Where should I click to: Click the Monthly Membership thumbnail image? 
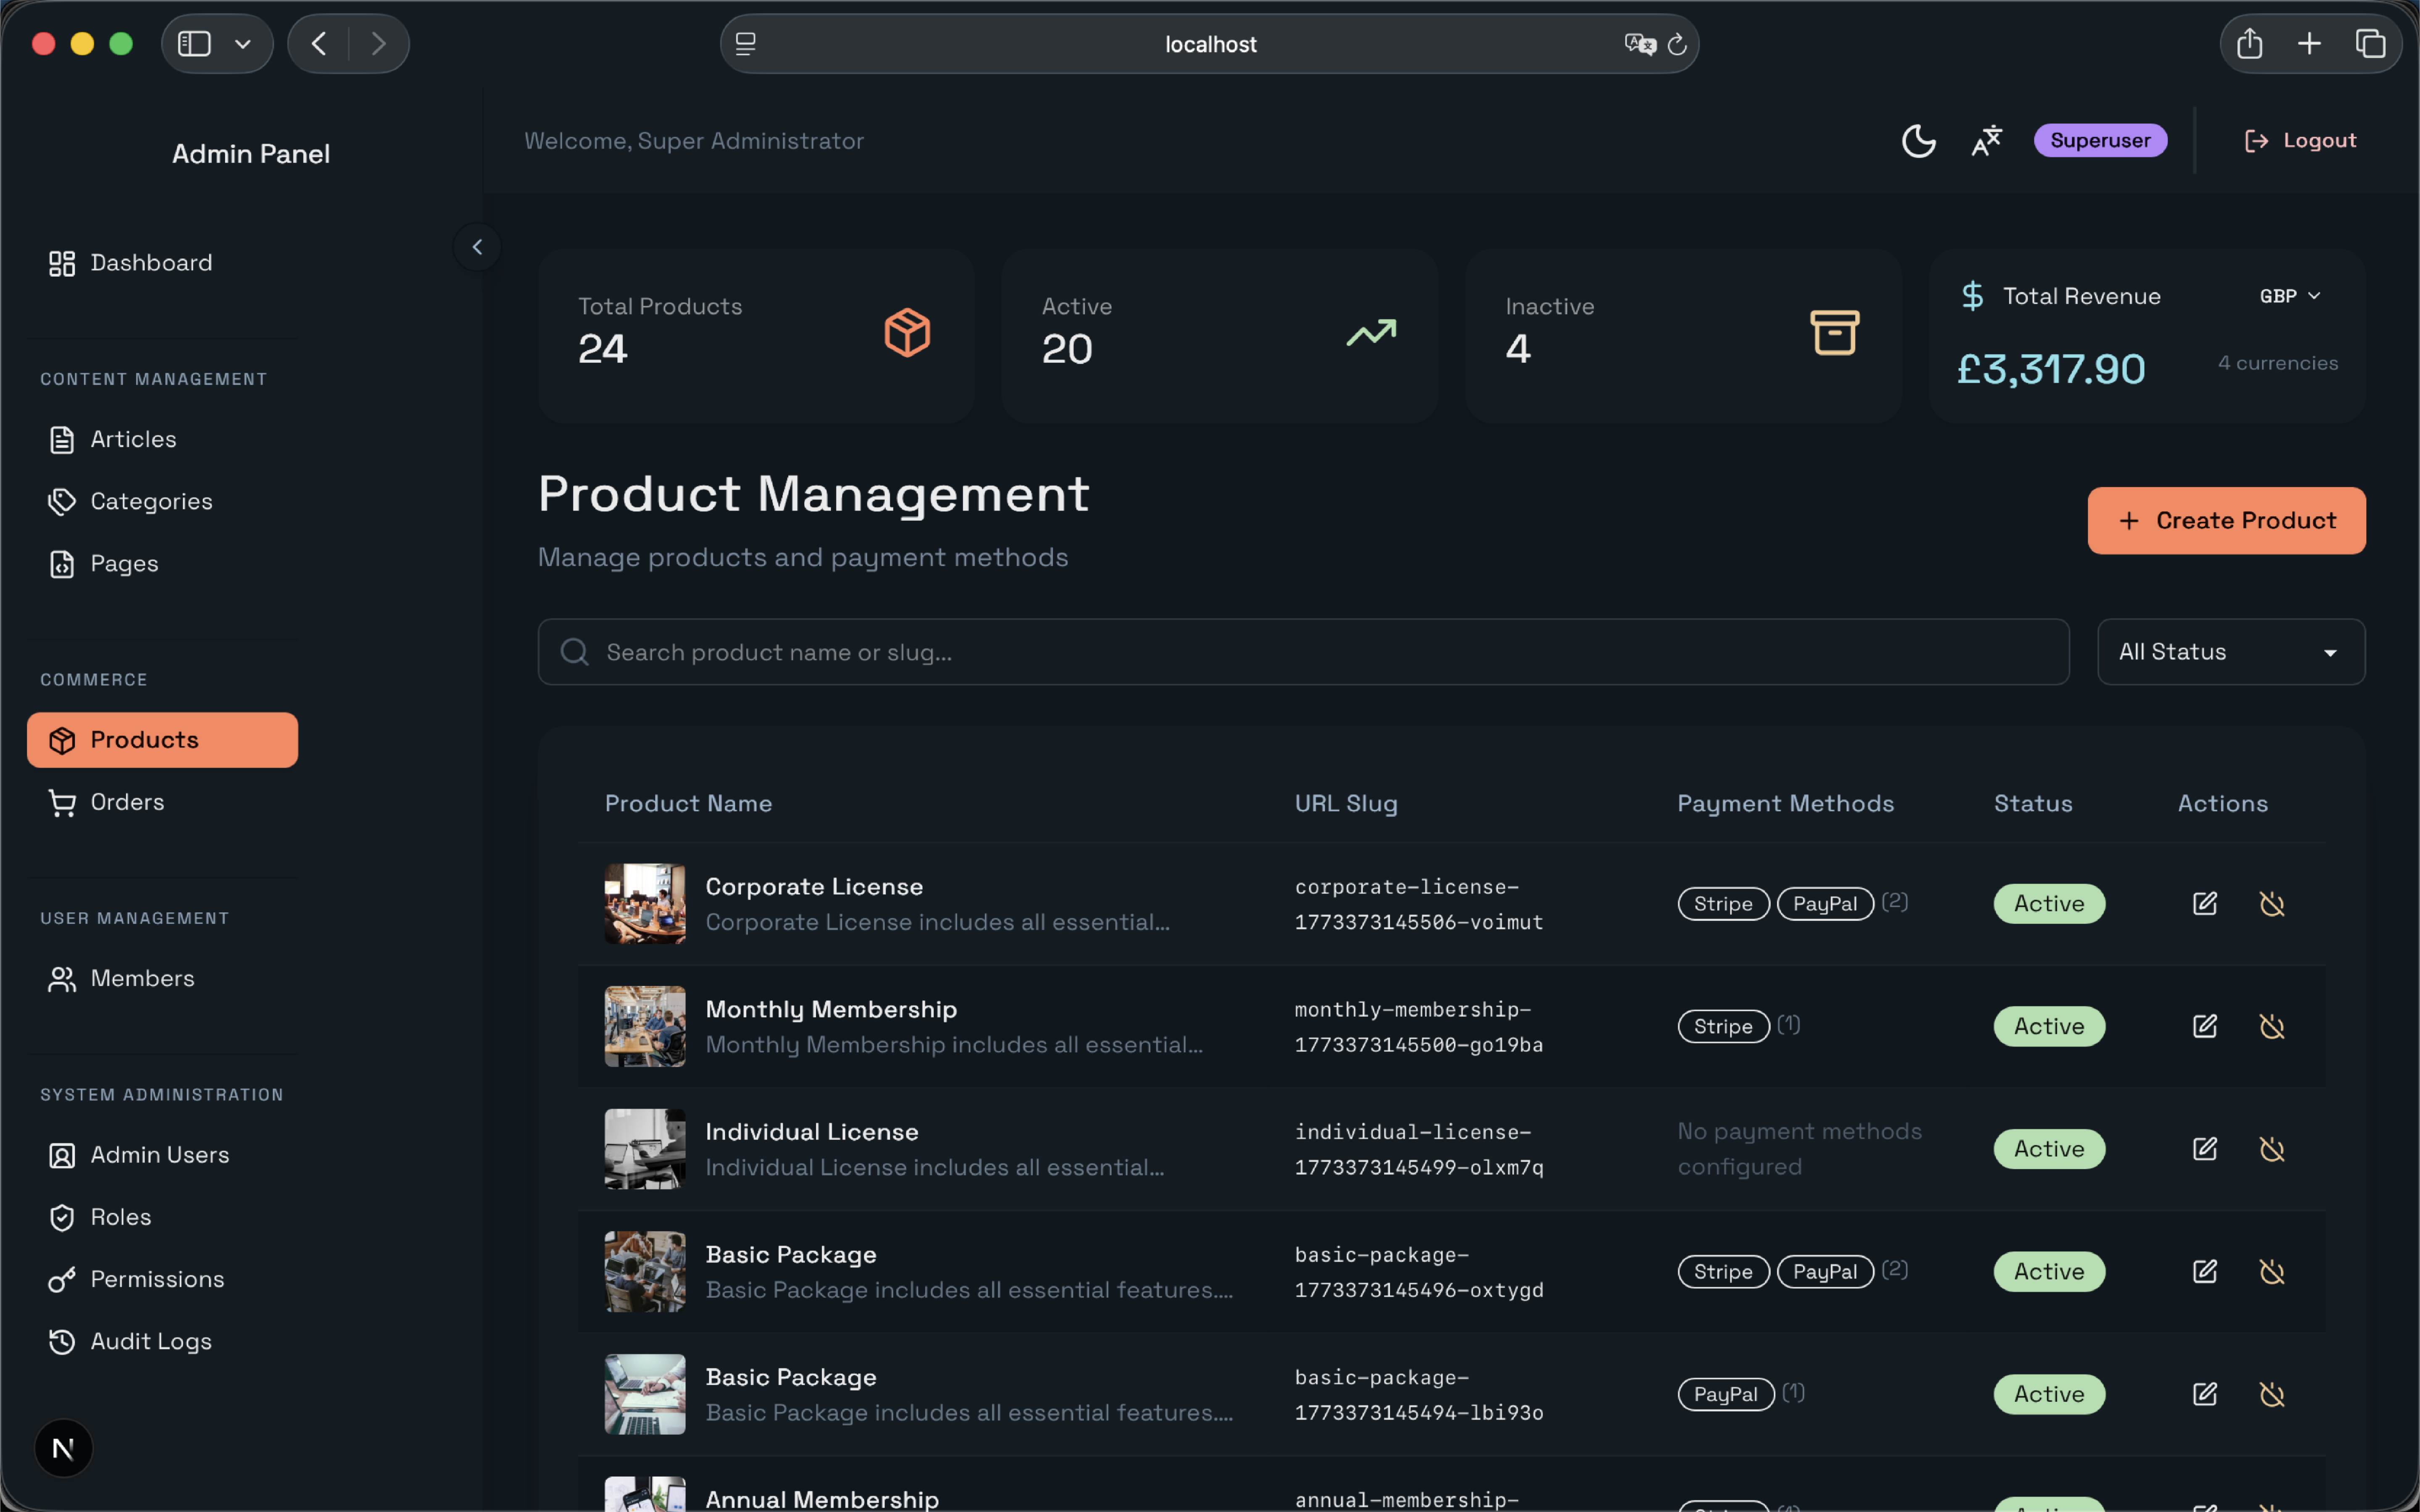[645, 1027]
